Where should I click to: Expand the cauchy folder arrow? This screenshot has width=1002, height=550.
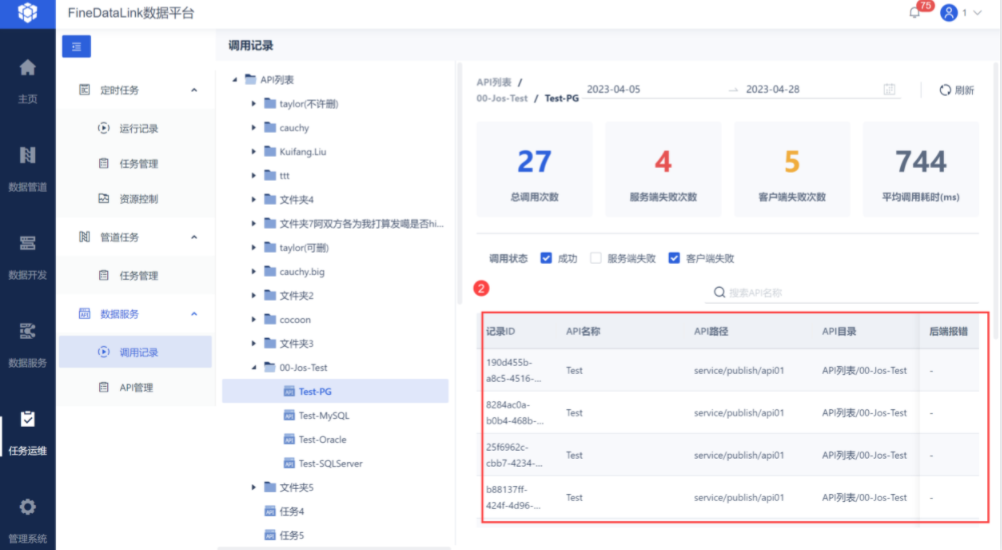[x=254, y=128]
